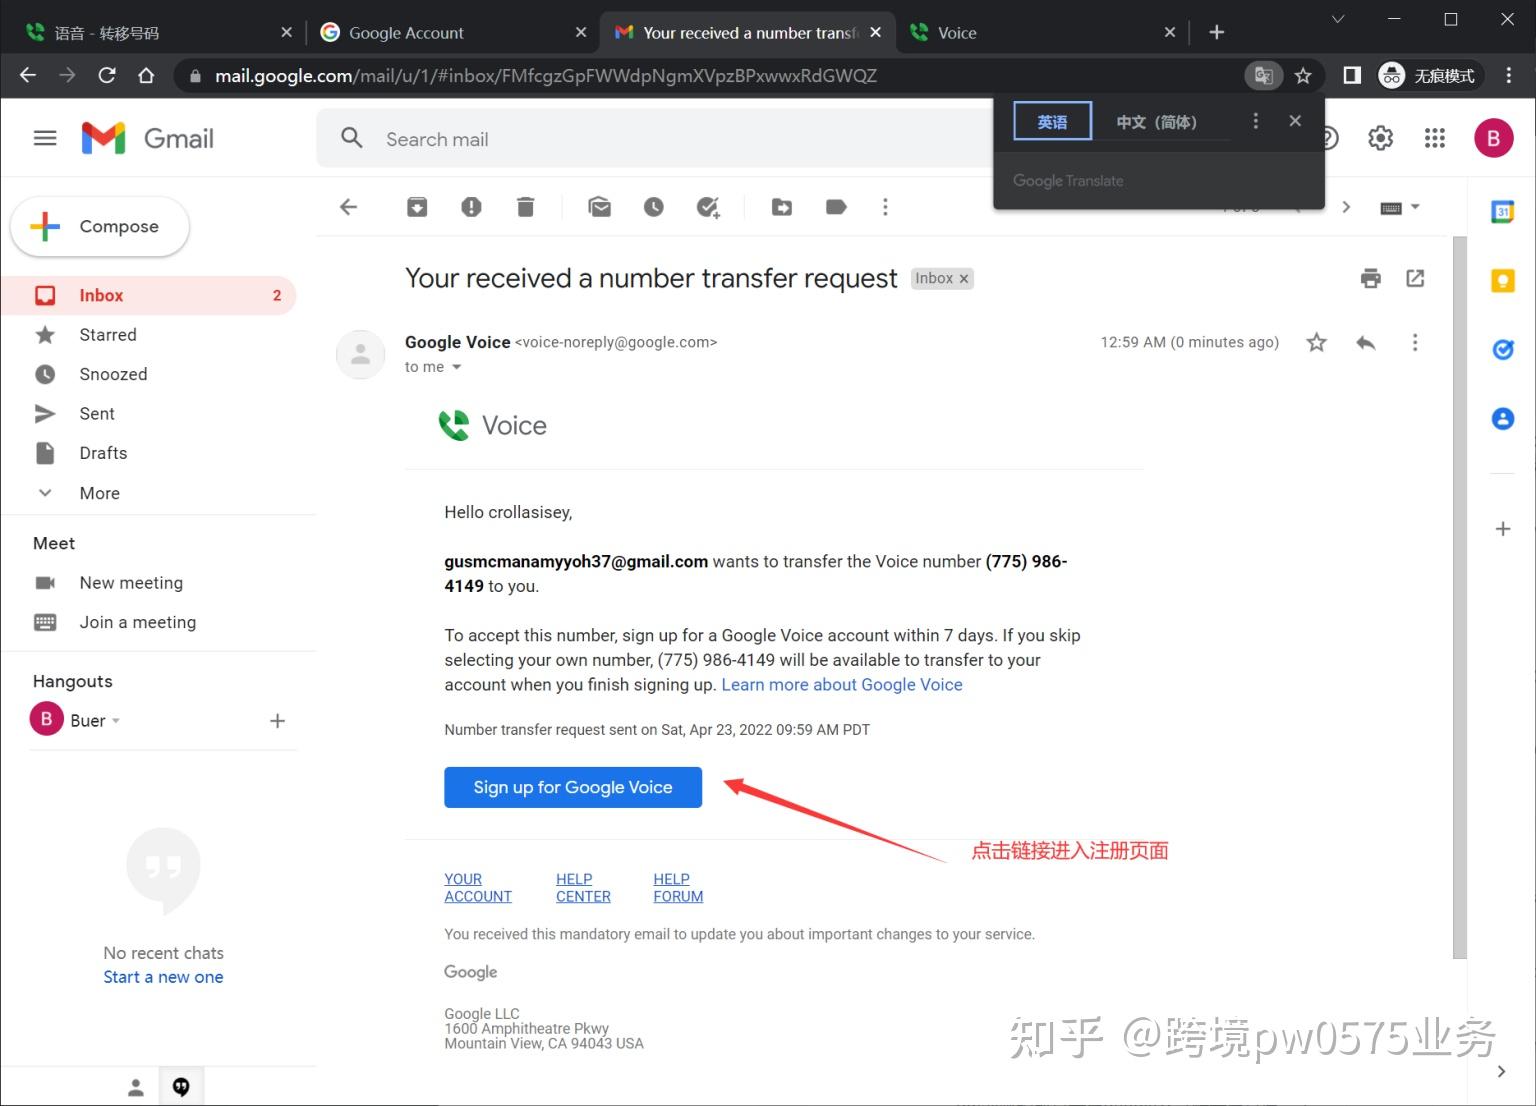This screenshot has height=1106, width=1536.
Task: Select 中文（简体） in the translate popup
Action: point(1157,121)
